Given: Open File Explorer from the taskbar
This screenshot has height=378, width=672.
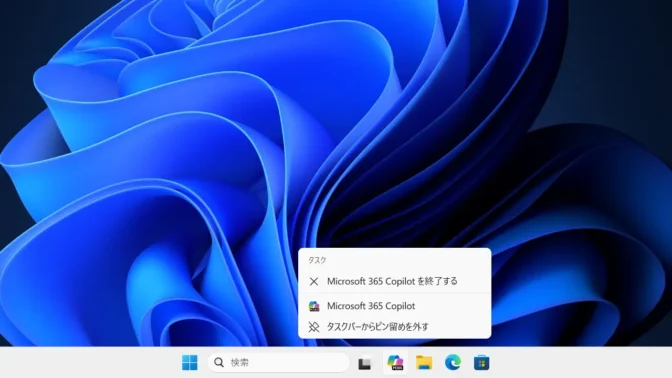Looking at the screenshot, I should [424, 363].
